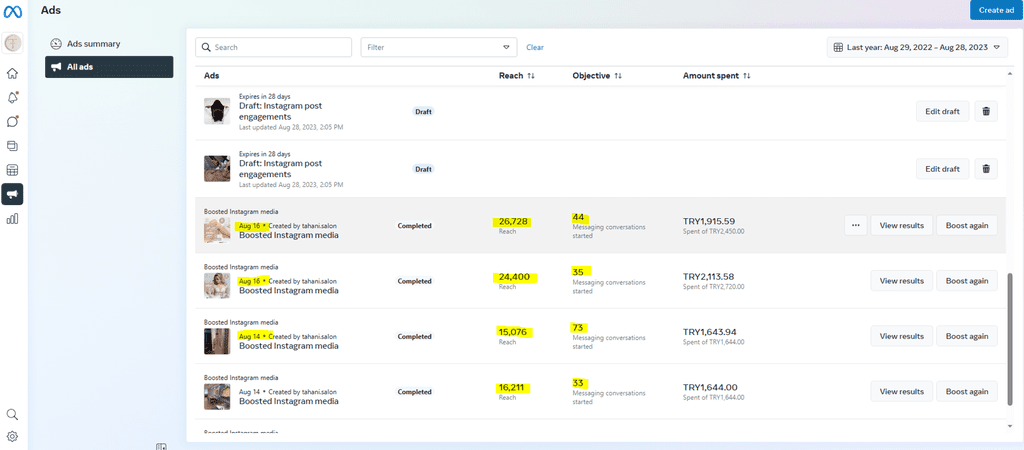Click the ads list vertical scrollbar
The image size is (1024, 450).
pyautogui.click(x=1012, y=340)
